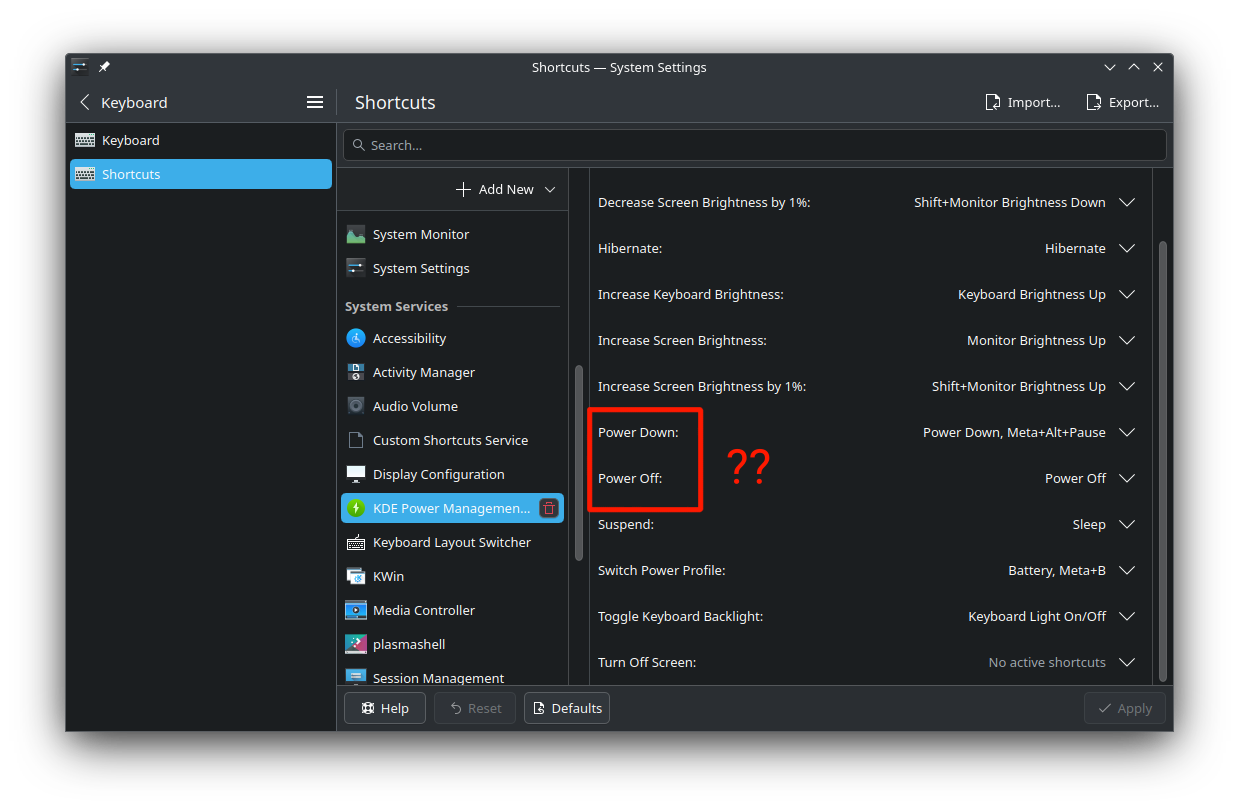This screenshot has width=1240, height=810.
Task: Select the Audio Volume service icon
Action: point(355,406)
